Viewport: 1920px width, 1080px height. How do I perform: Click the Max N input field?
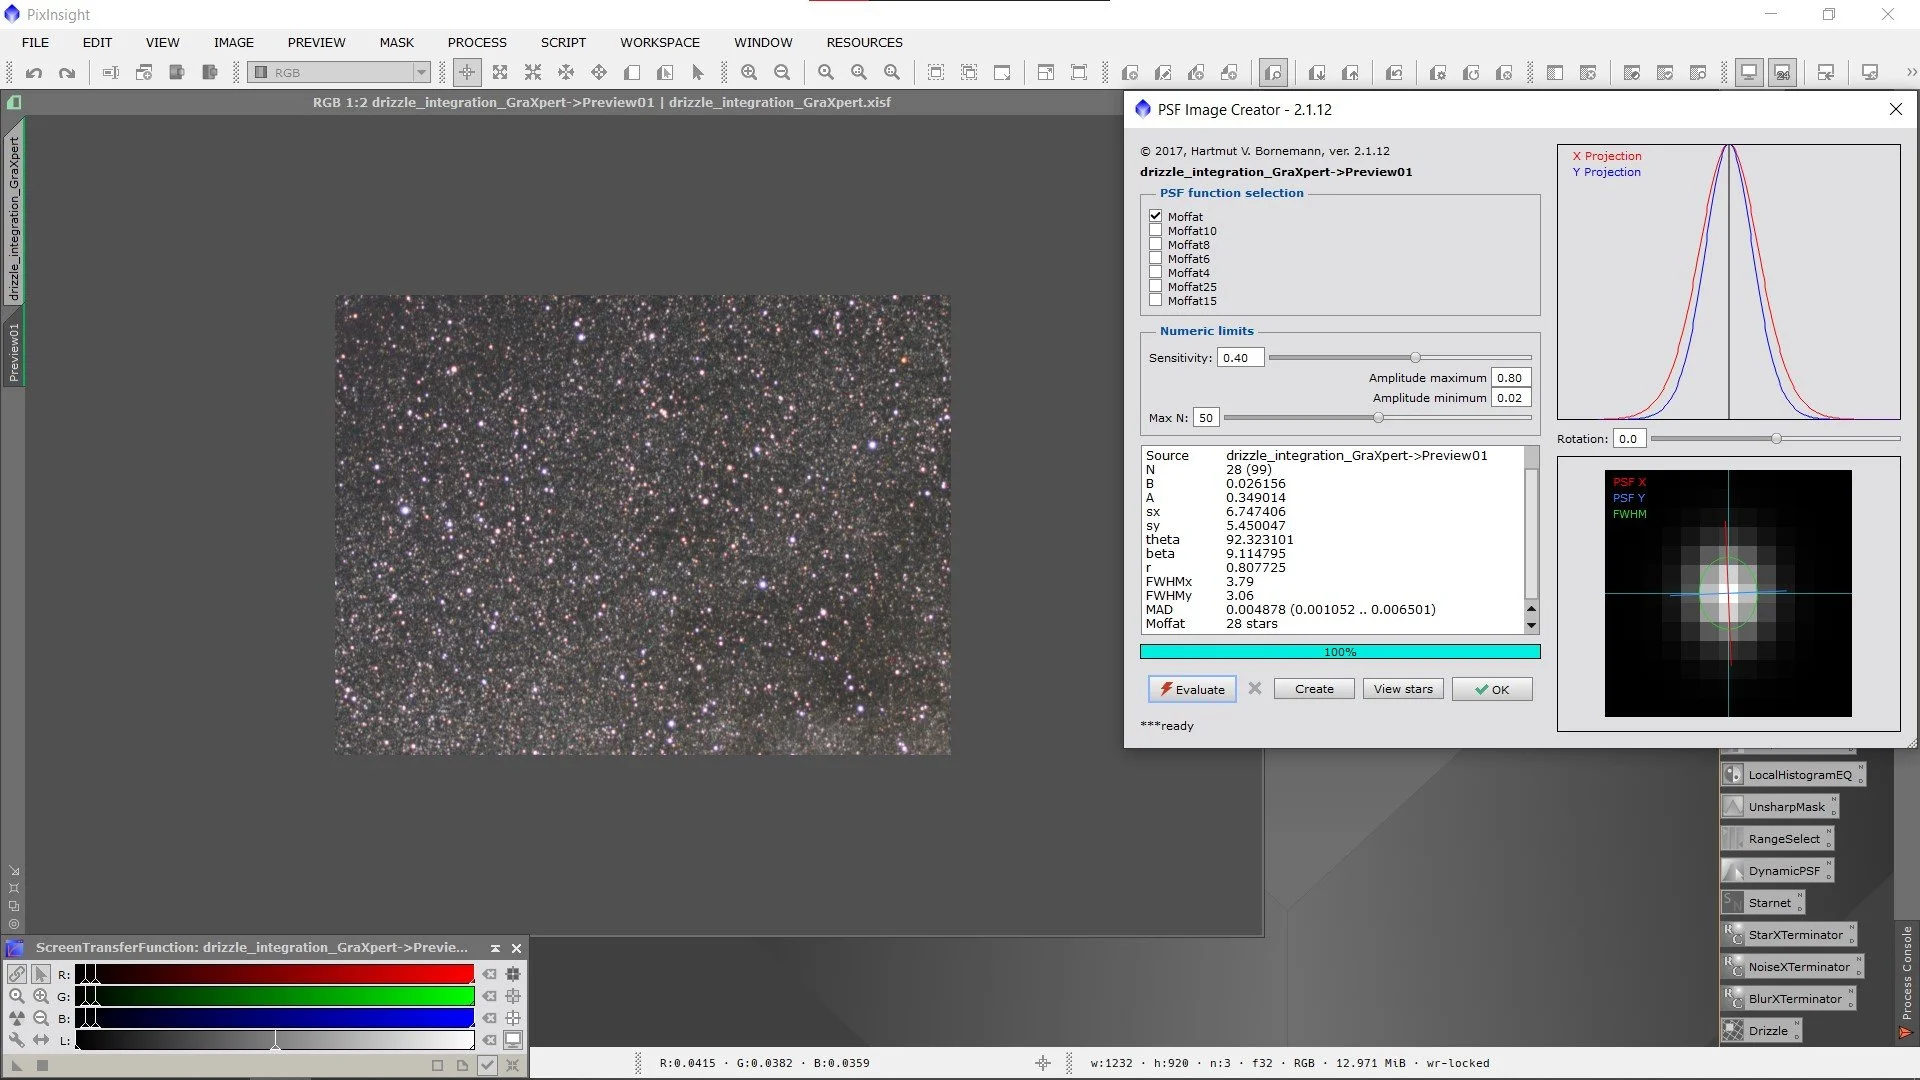[1206, 418]
